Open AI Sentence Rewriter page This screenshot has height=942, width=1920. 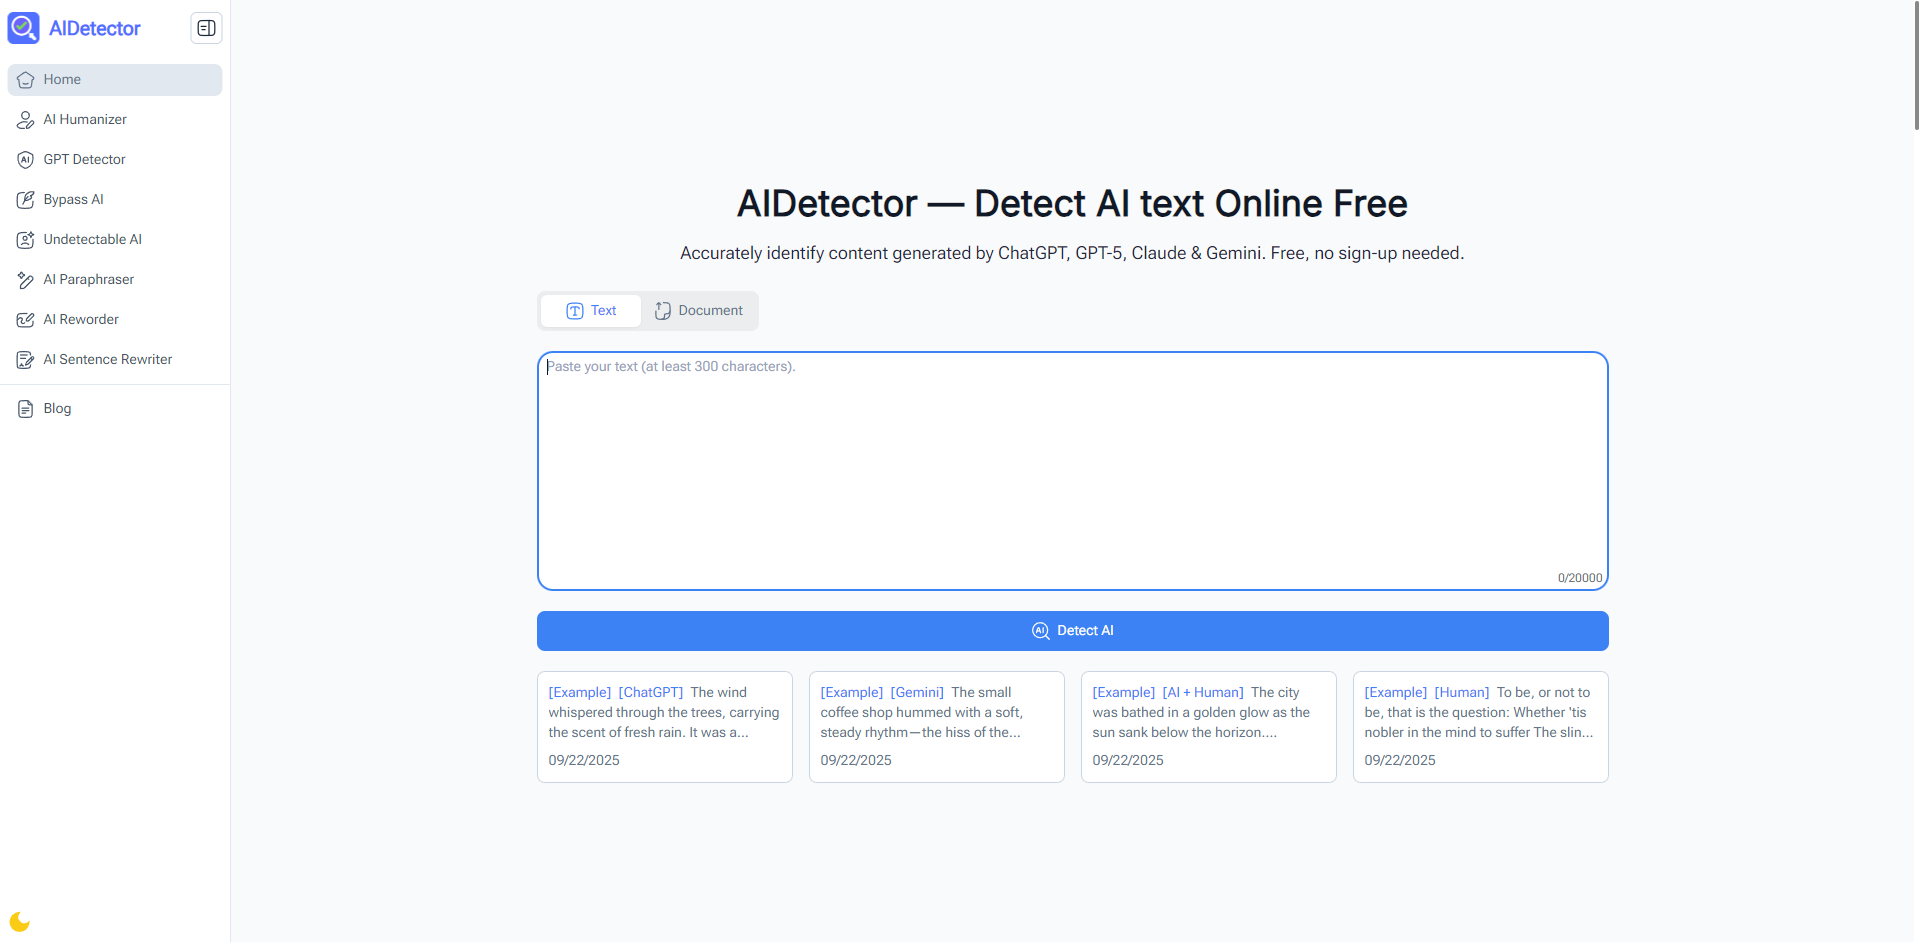click(x=107, y=360)
